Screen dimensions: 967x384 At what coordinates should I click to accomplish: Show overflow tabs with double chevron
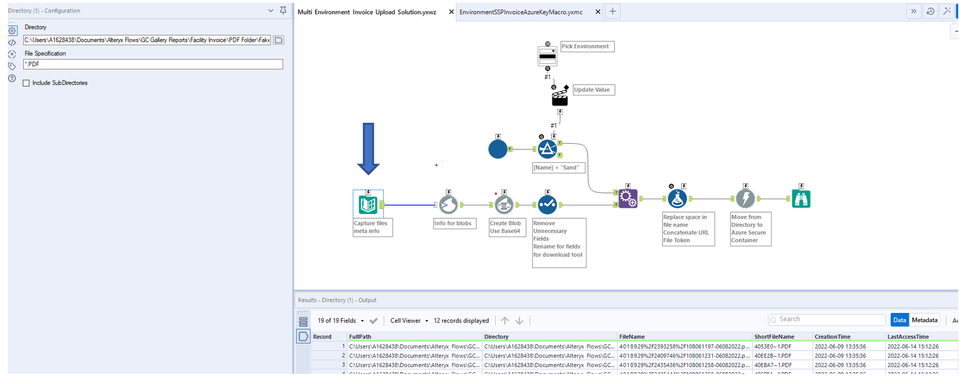913,12
